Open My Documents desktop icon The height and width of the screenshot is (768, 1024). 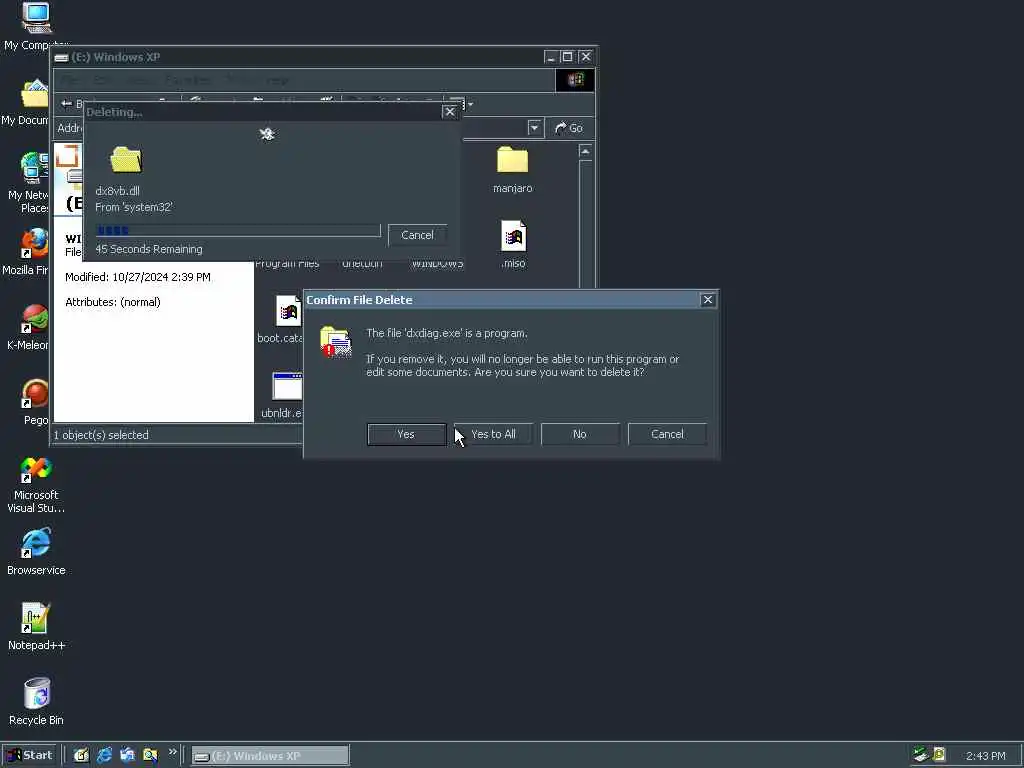26,103
